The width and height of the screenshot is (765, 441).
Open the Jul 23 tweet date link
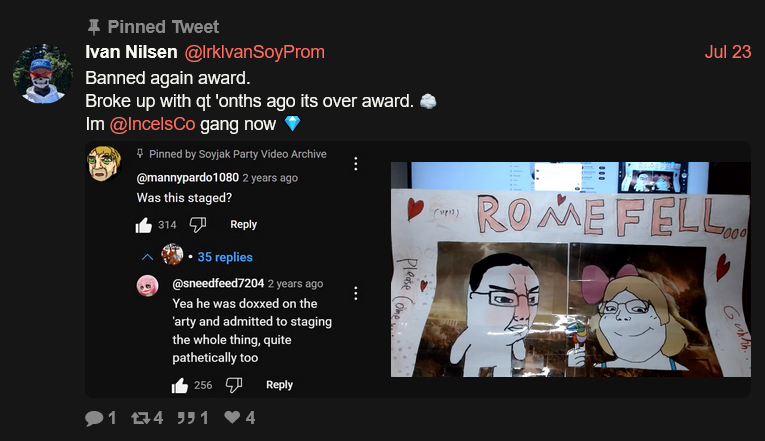[x=727, y=52]
